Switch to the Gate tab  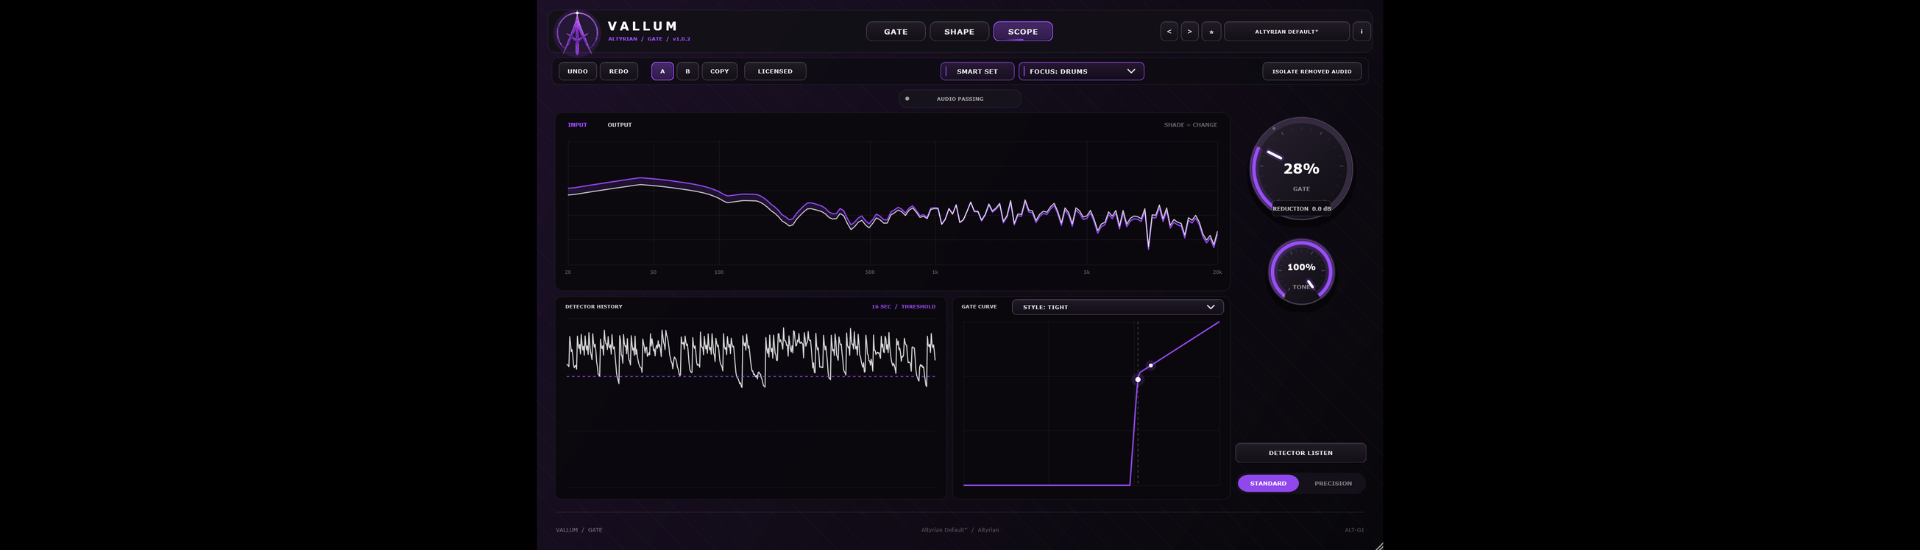click(896, 32)
